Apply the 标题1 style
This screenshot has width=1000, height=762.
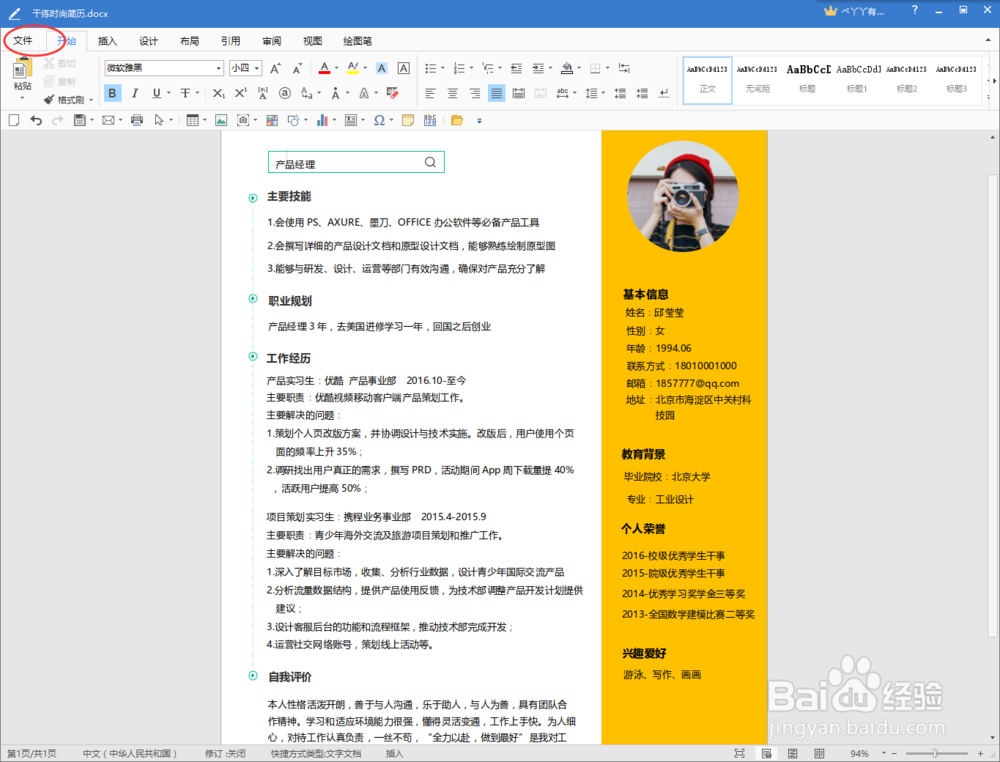coord(857,80)
